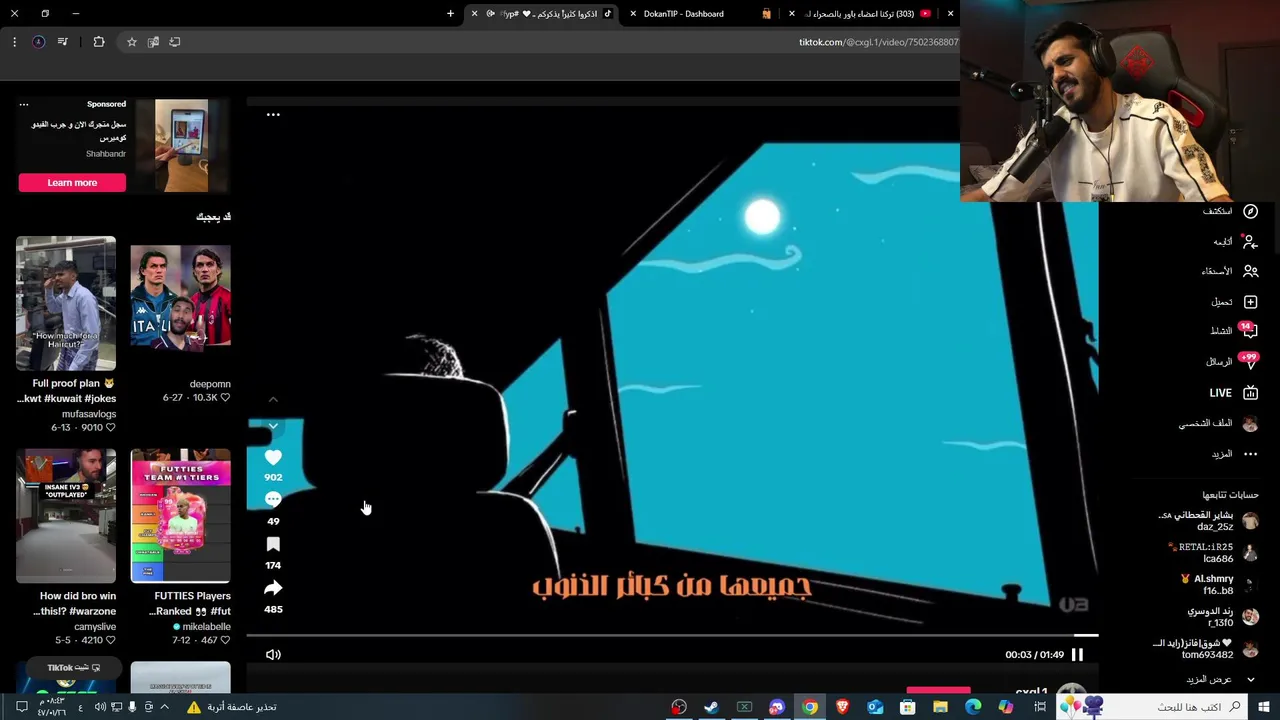Open followed account daz_25z

tap(1208, 521)
